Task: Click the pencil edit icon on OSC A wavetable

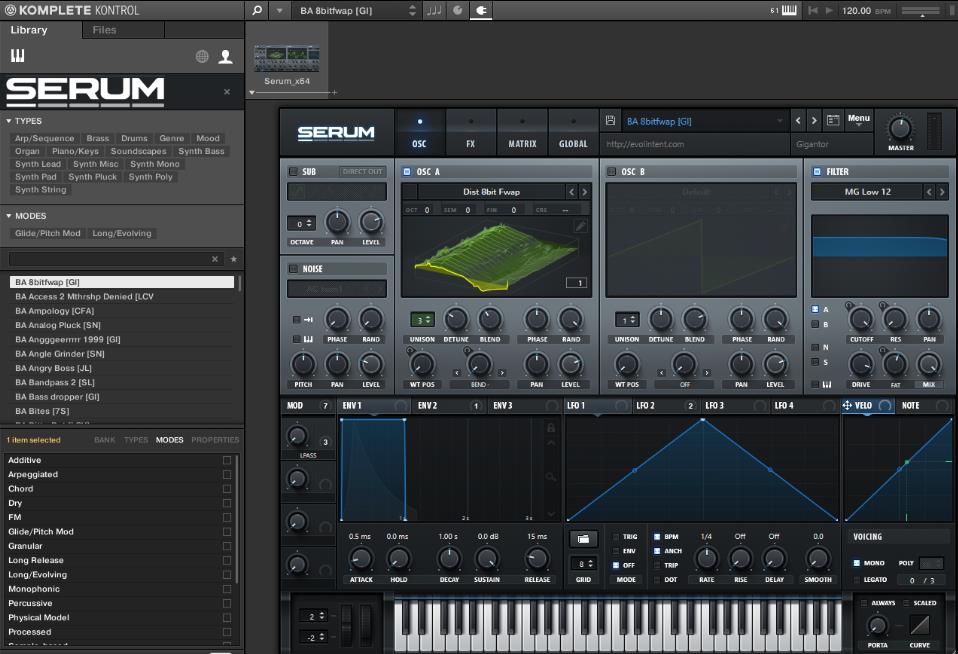Action: click(x=580, y=227)
